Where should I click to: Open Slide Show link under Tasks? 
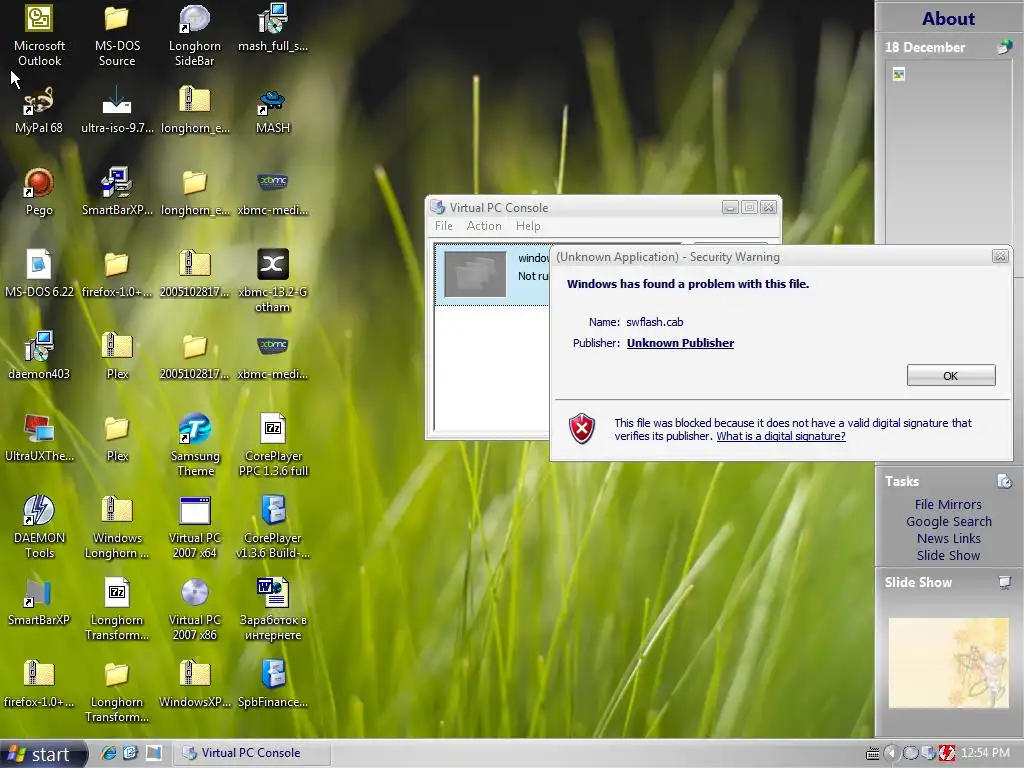click(948, 555)
